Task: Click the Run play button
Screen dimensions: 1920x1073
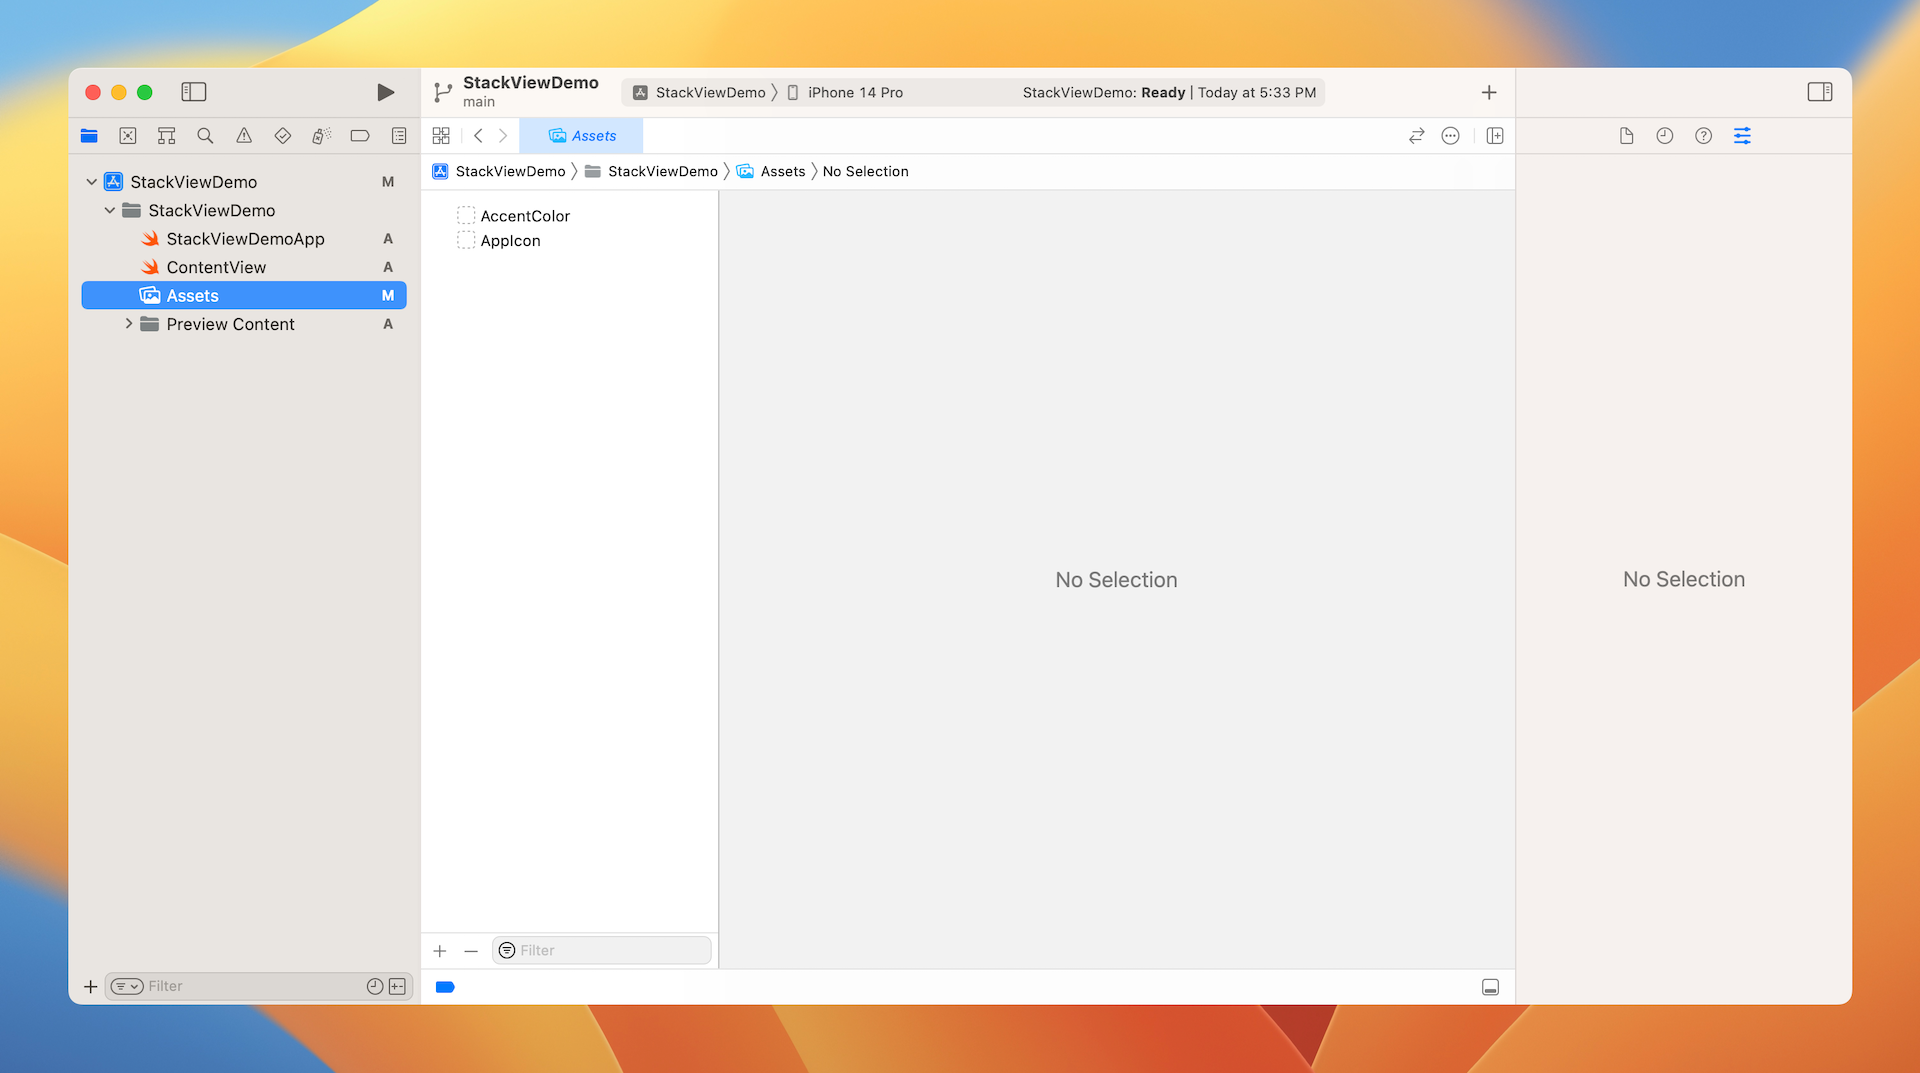Action: click(385, 92)
